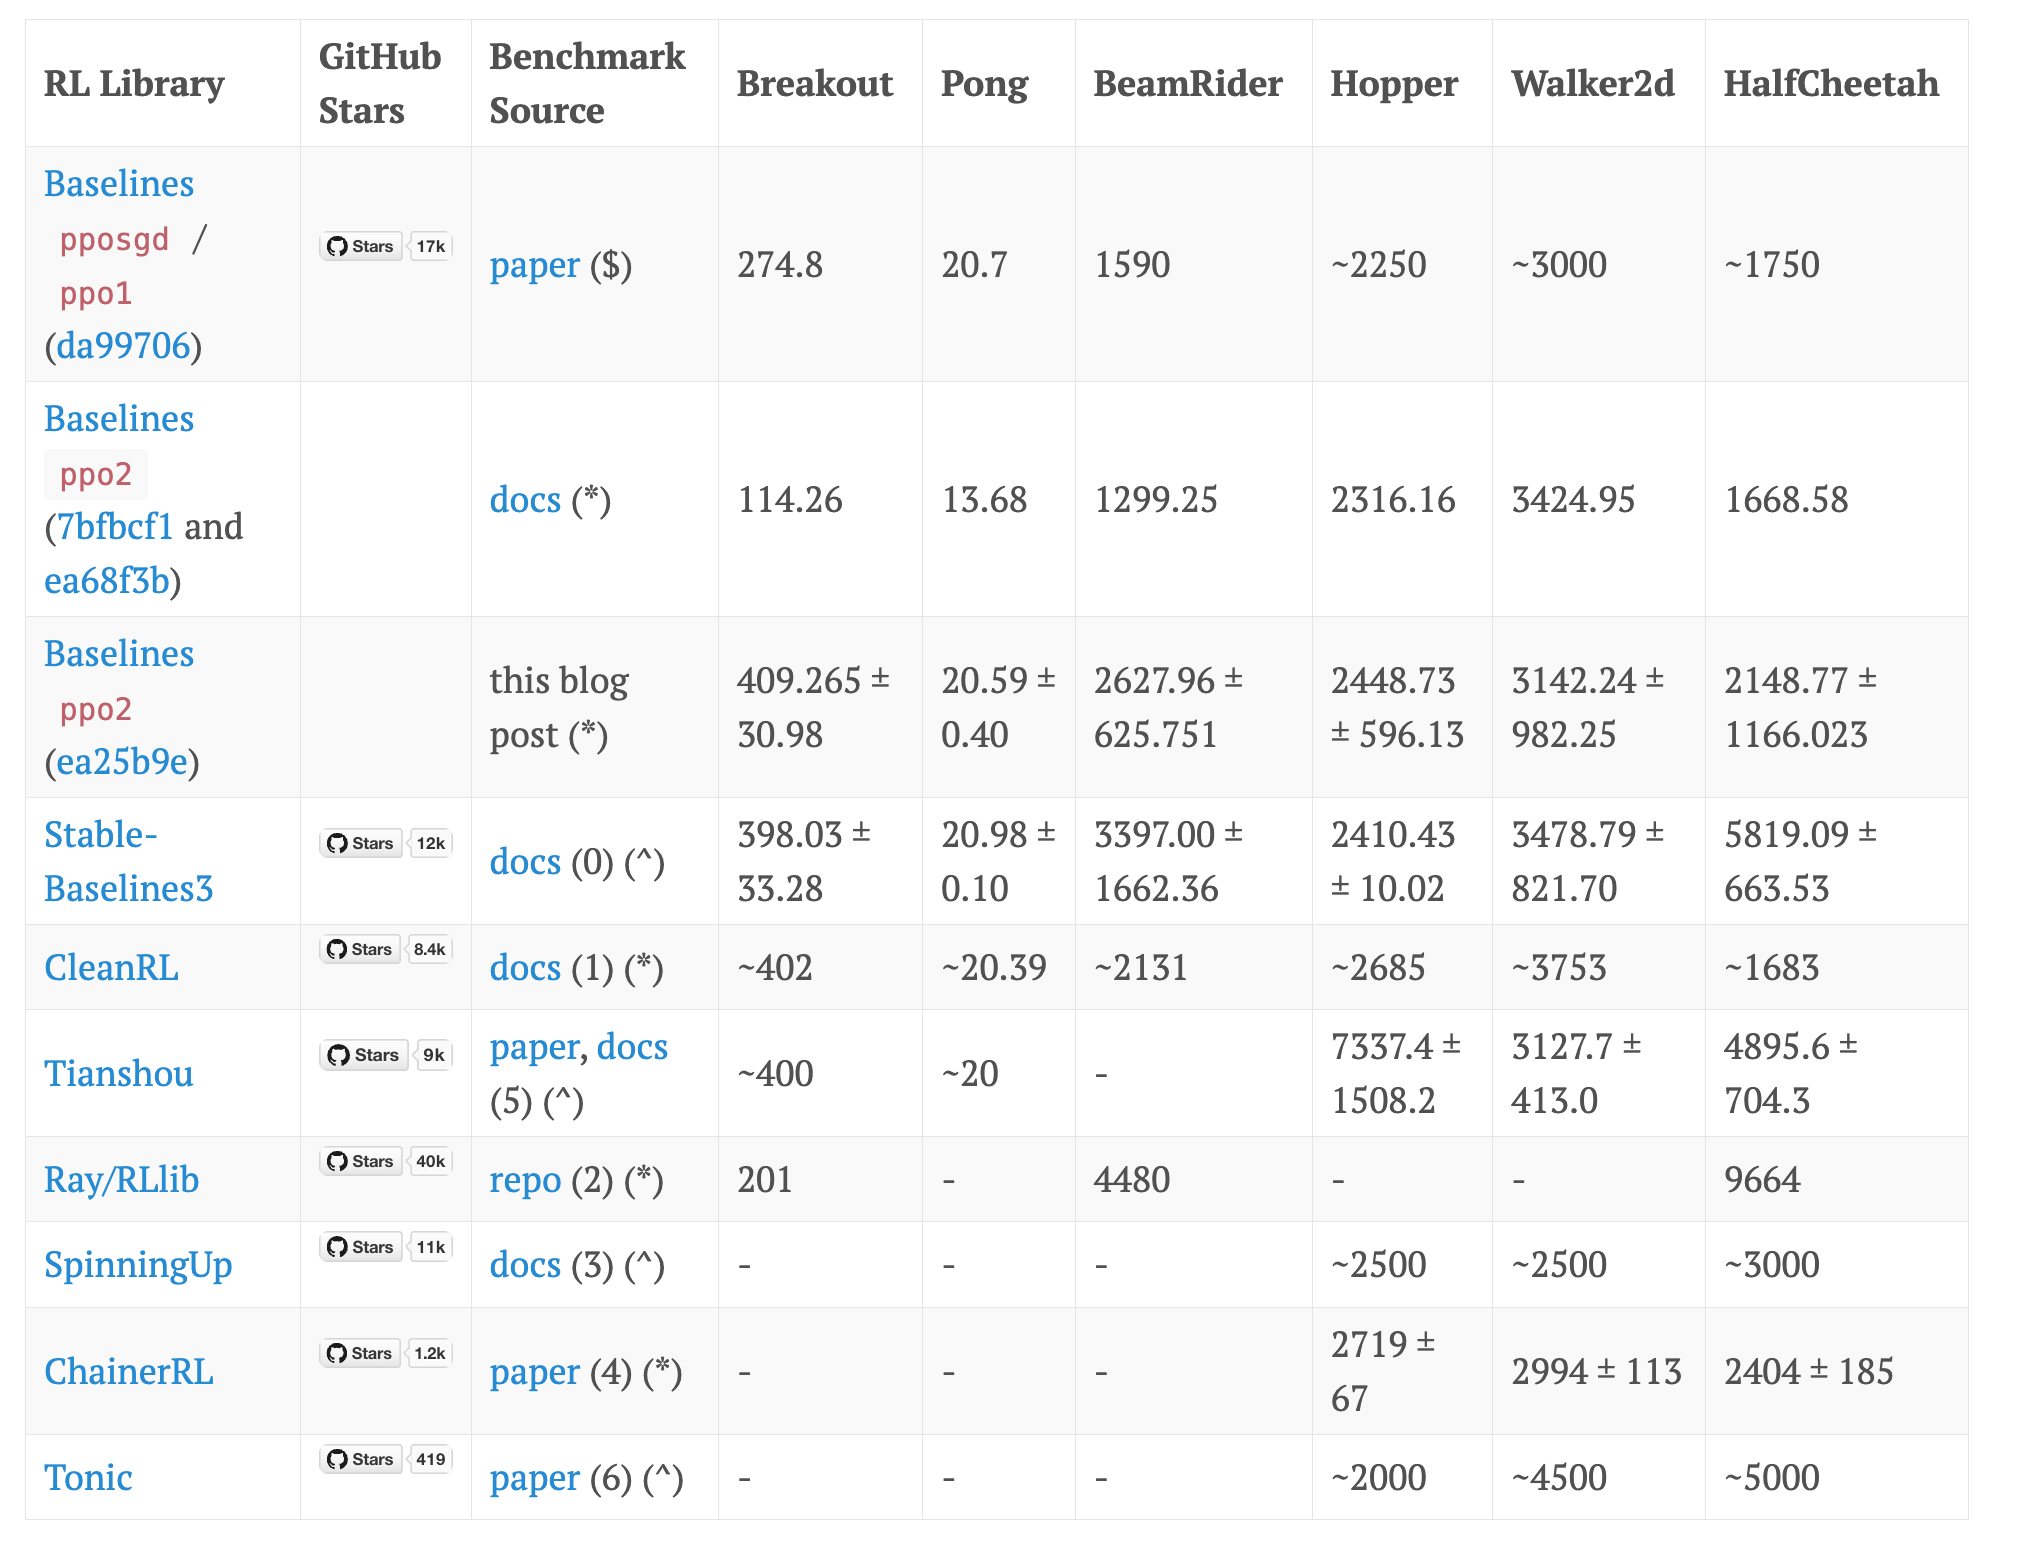
Task: Open the Baselines pposgd paper link
Action: 534,265
